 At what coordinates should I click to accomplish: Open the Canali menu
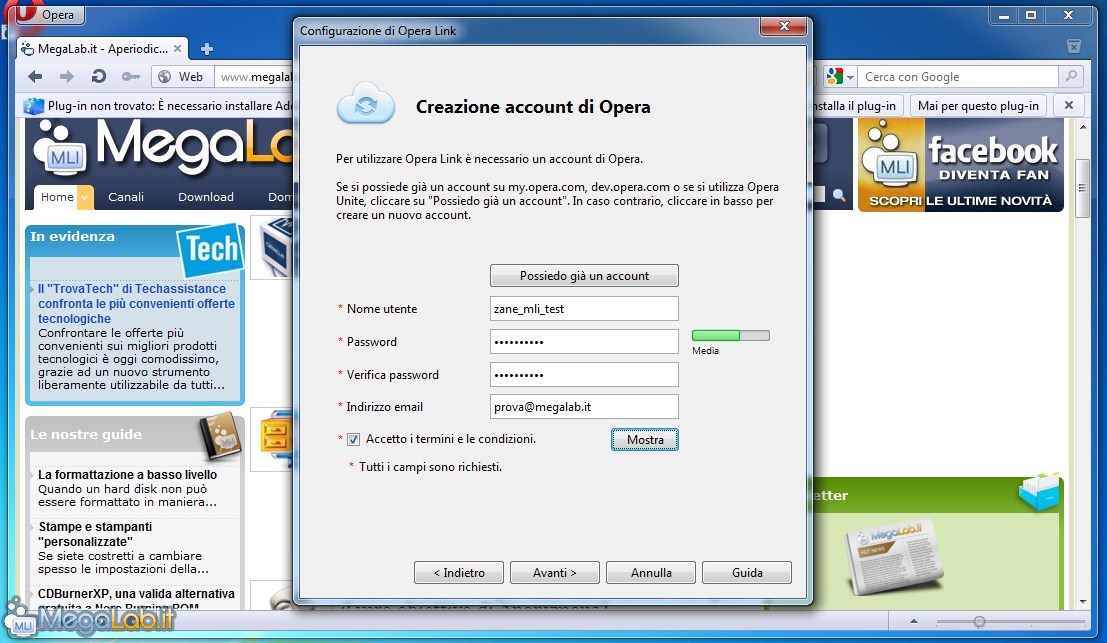[x=126, y=197]
